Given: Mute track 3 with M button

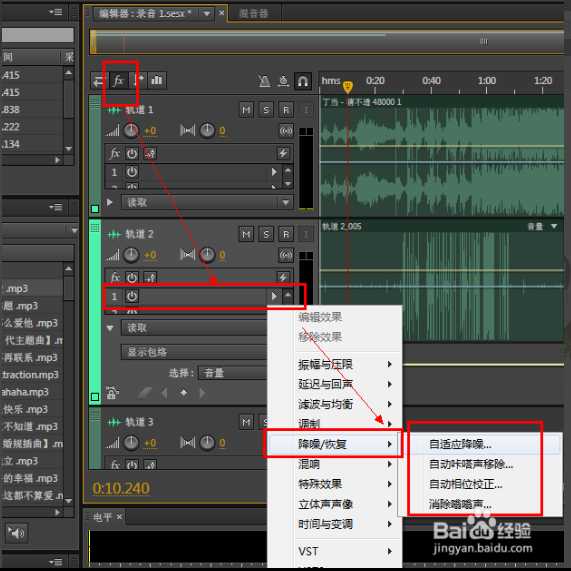Looking at the screenshot, I should coord(247,422).
